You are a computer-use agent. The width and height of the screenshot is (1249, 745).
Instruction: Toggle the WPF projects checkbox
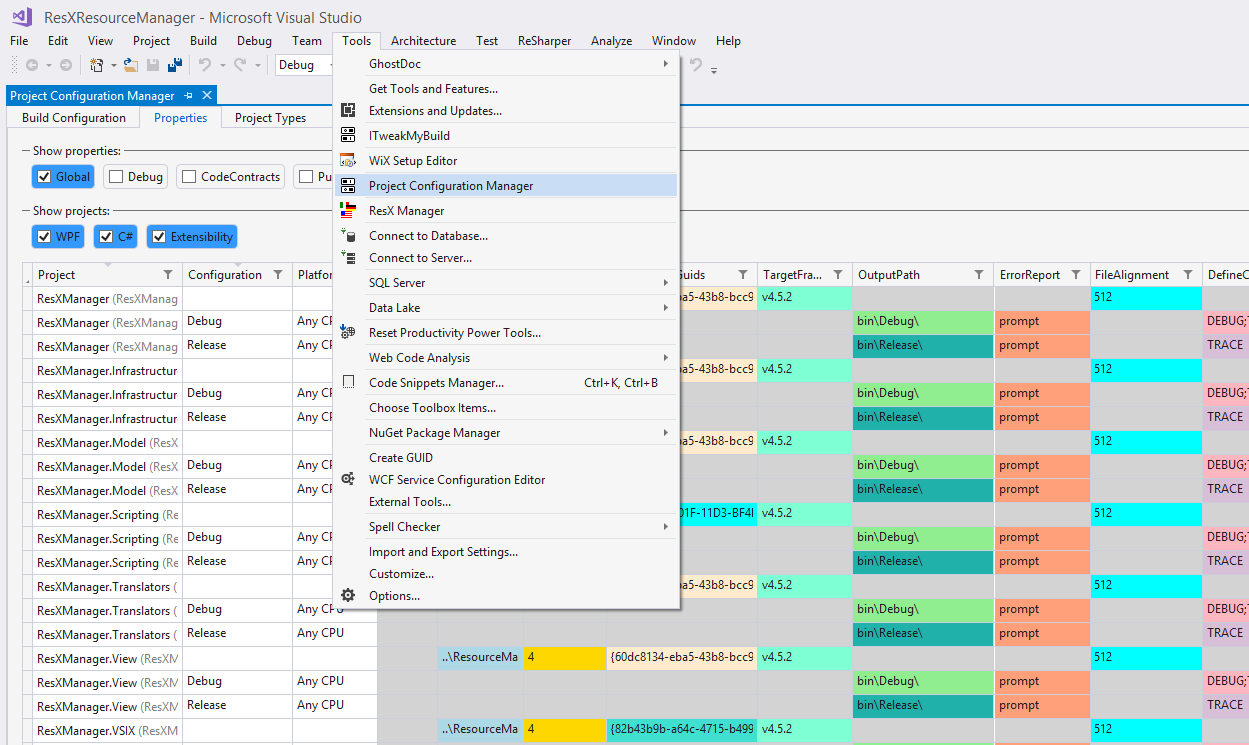point(44,237)
